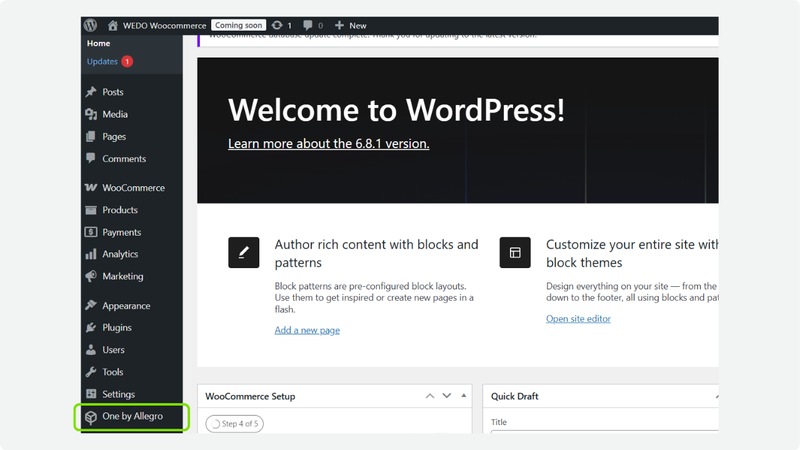Screen dimensions: 800x450
Task: Click the Products icon in sidebar
Action: [91, 210]
